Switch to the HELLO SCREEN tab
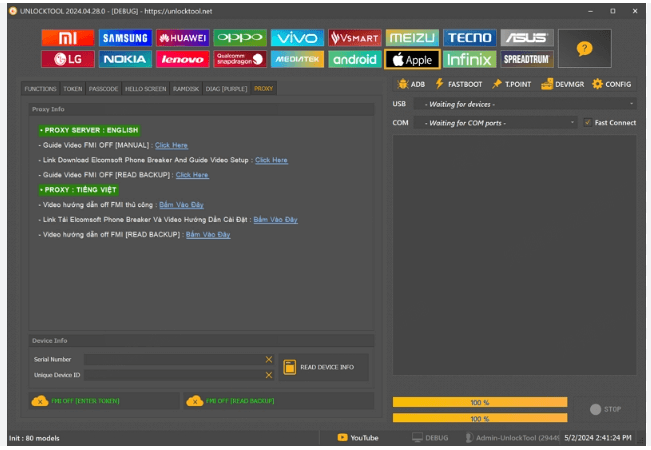This screenshot has height=450, width=651. [145, 89]
